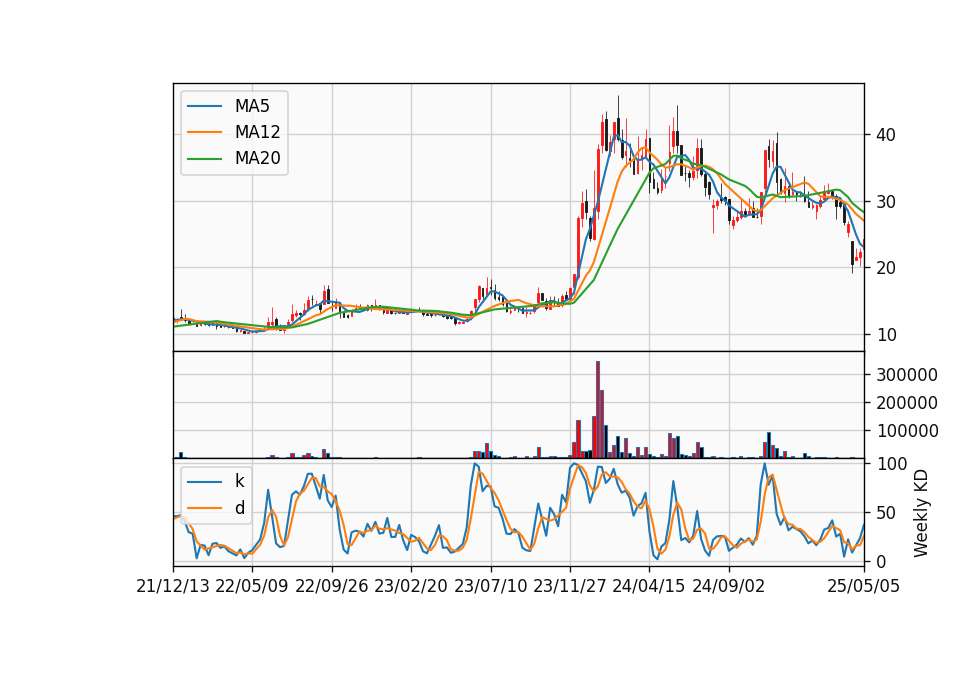
Task: Click the 22/05/09 date tick label
Action: 252,587
